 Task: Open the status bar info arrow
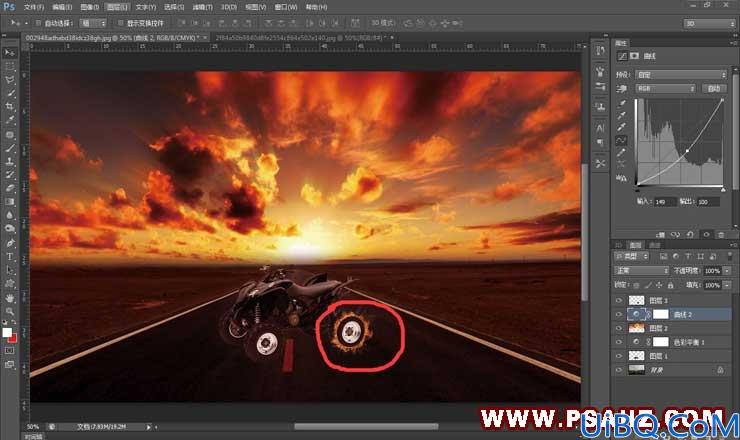pos(148,427)
